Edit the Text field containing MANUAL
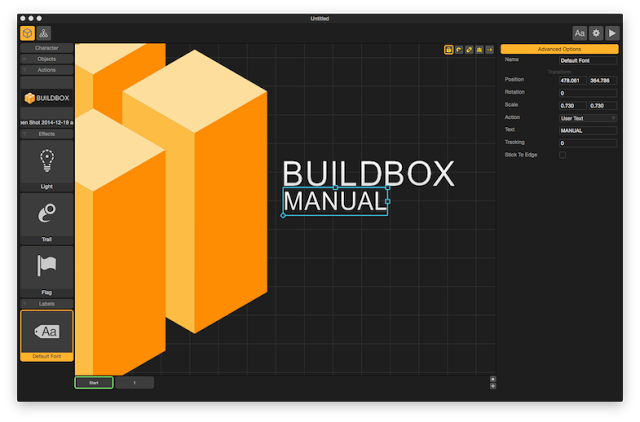Image resolution: width=640 pixels, height=422 pixels. (x=588, y=131)
